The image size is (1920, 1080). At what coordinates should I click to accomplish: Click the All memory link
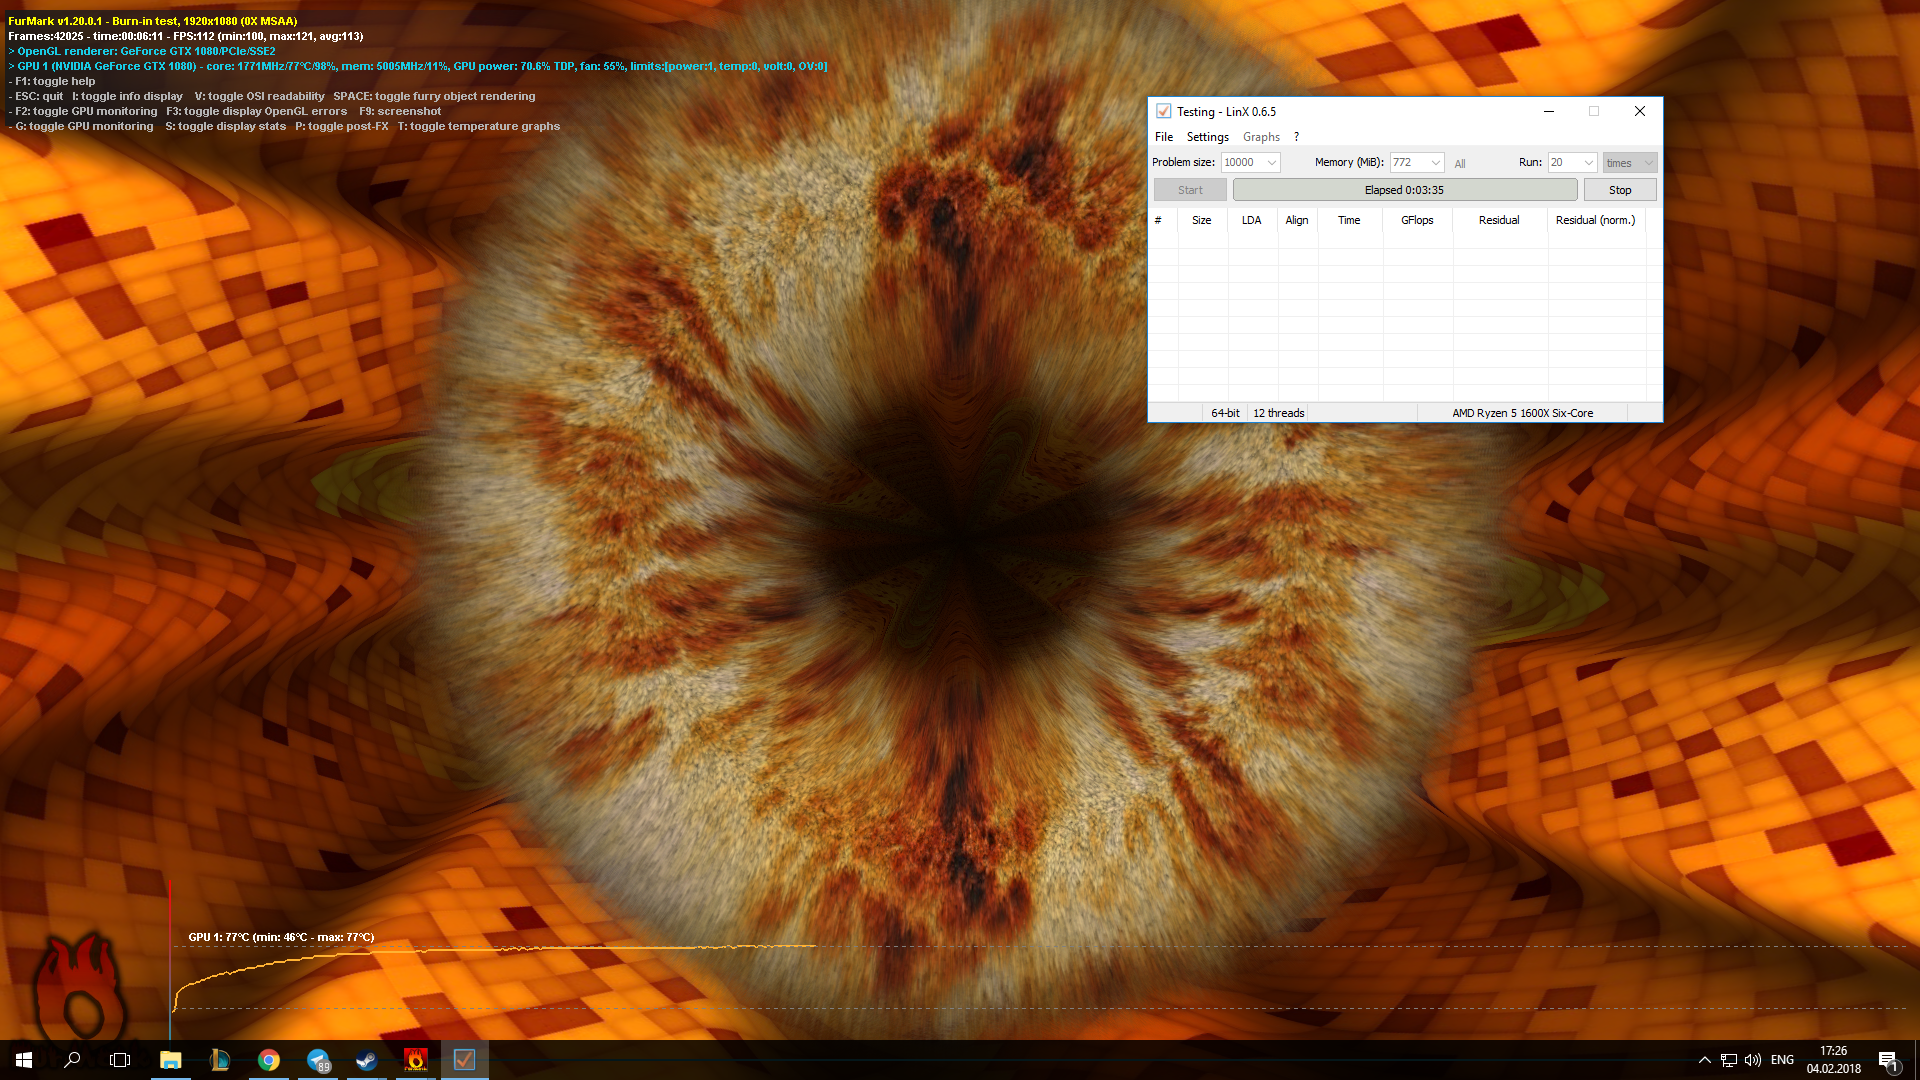1460,164
